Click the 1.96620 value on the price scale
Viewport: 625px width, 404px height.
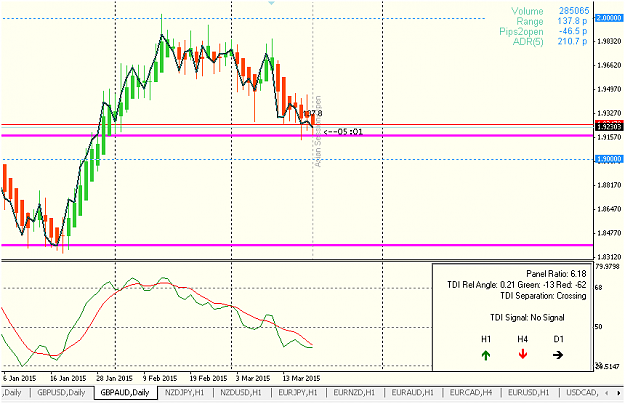click(610, 65)
